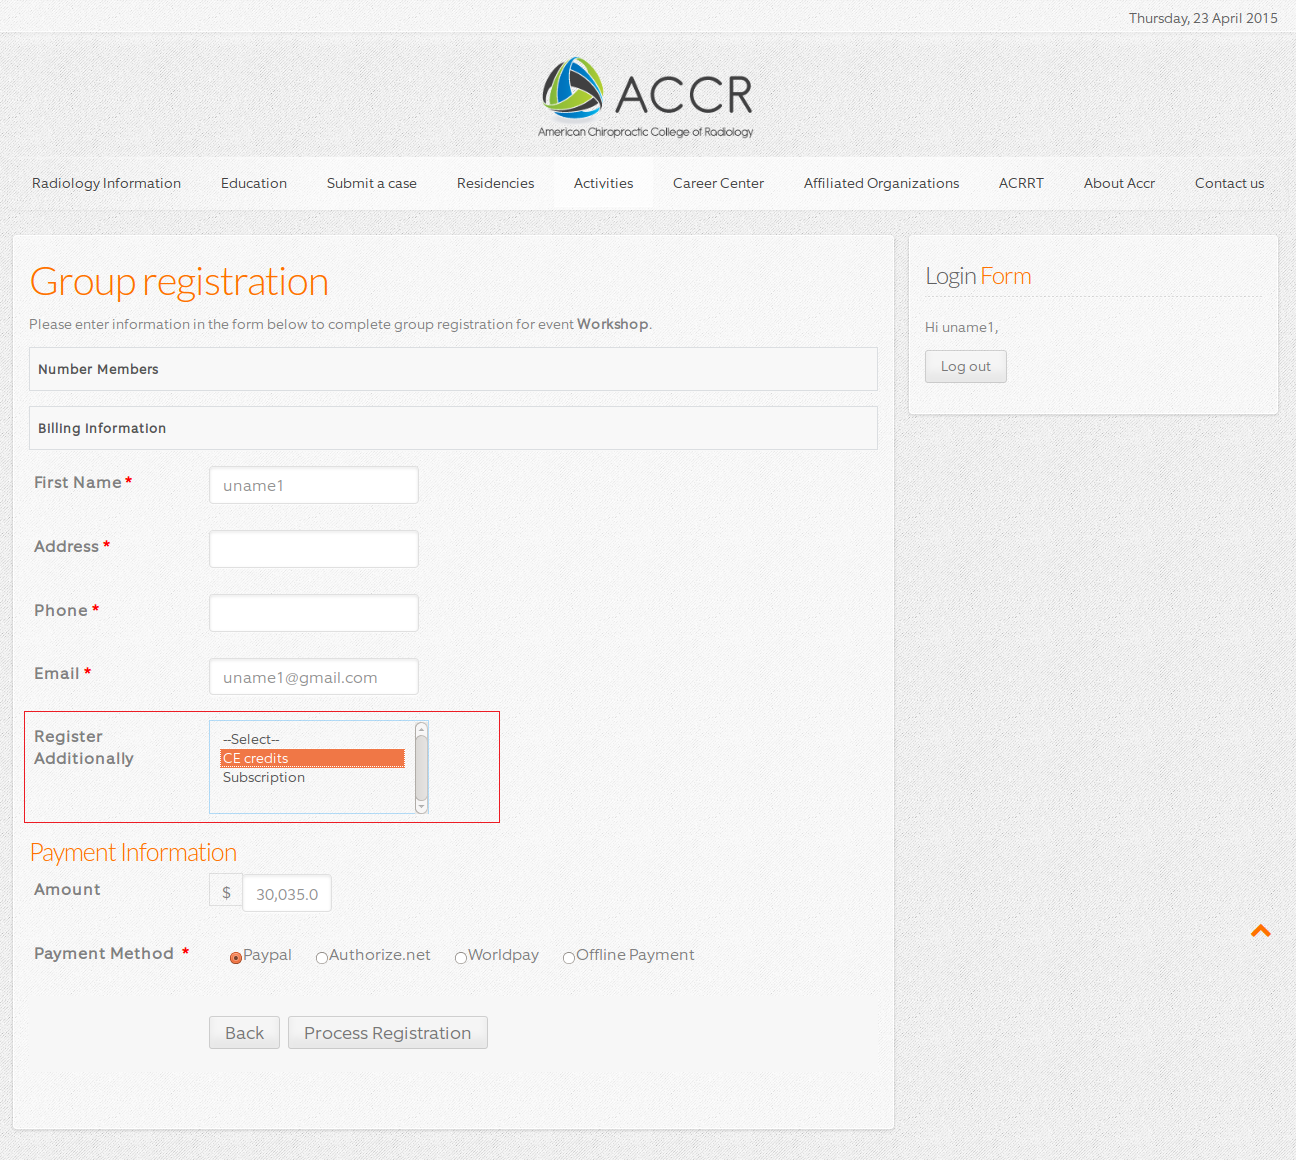The image size is (1296, 1160).
Task: Click the Amount field showing 30,035.0
Action: [286, 894]
